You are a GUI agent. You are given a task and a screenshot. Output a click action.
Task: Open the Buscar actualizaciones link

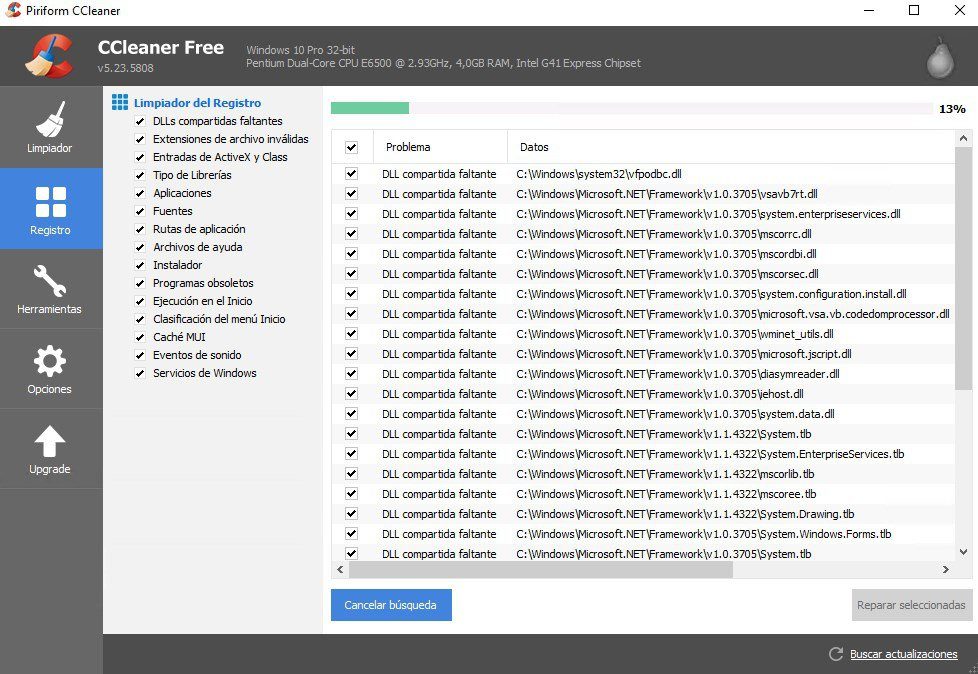[x=903, y=654]
